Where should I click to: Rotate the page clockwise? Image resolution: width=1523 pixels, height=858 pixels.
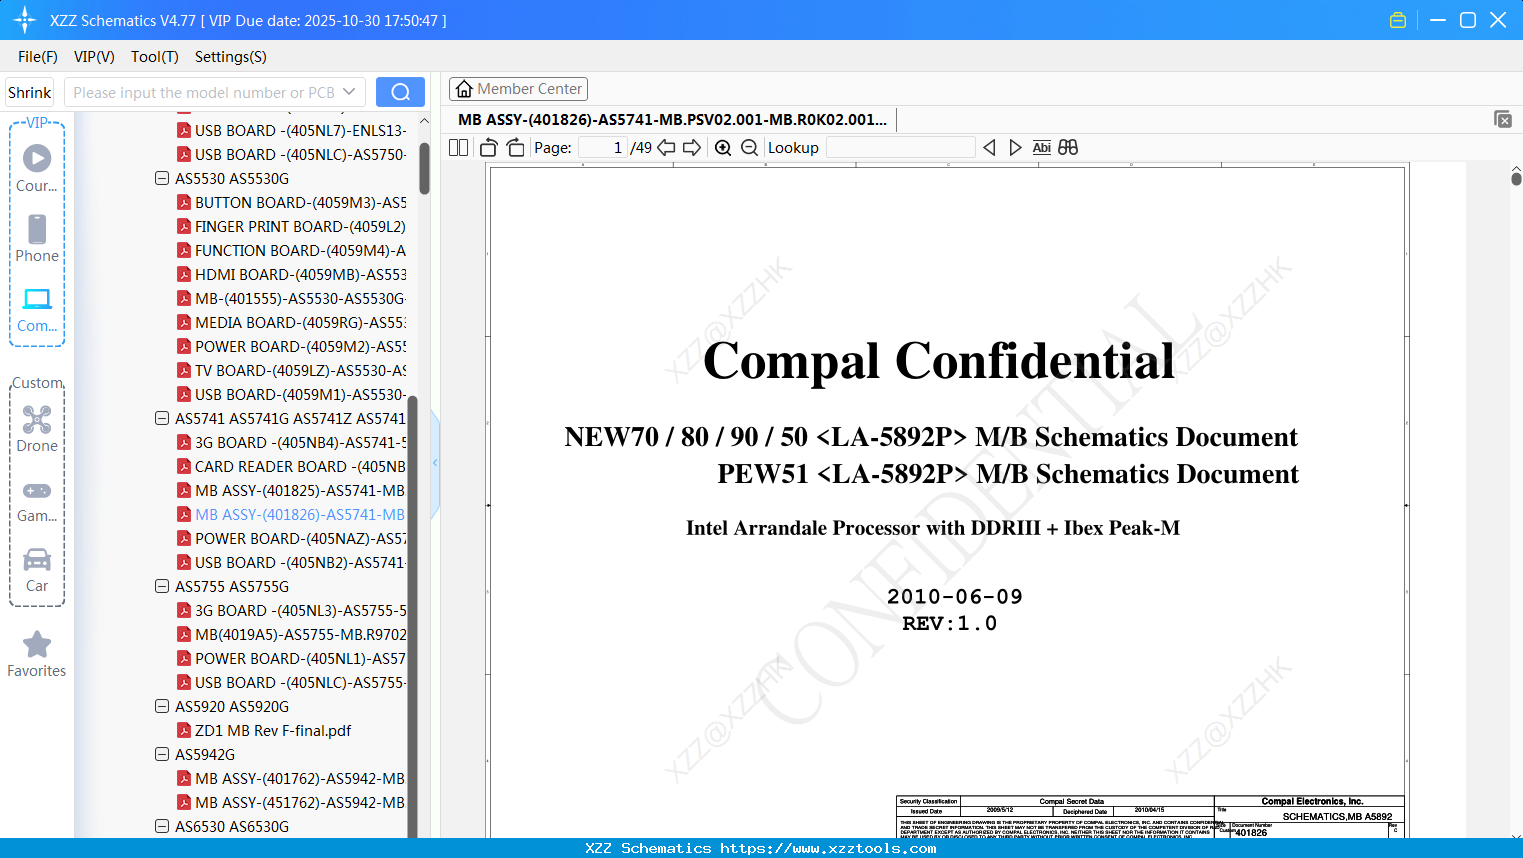tap(515, 148)
